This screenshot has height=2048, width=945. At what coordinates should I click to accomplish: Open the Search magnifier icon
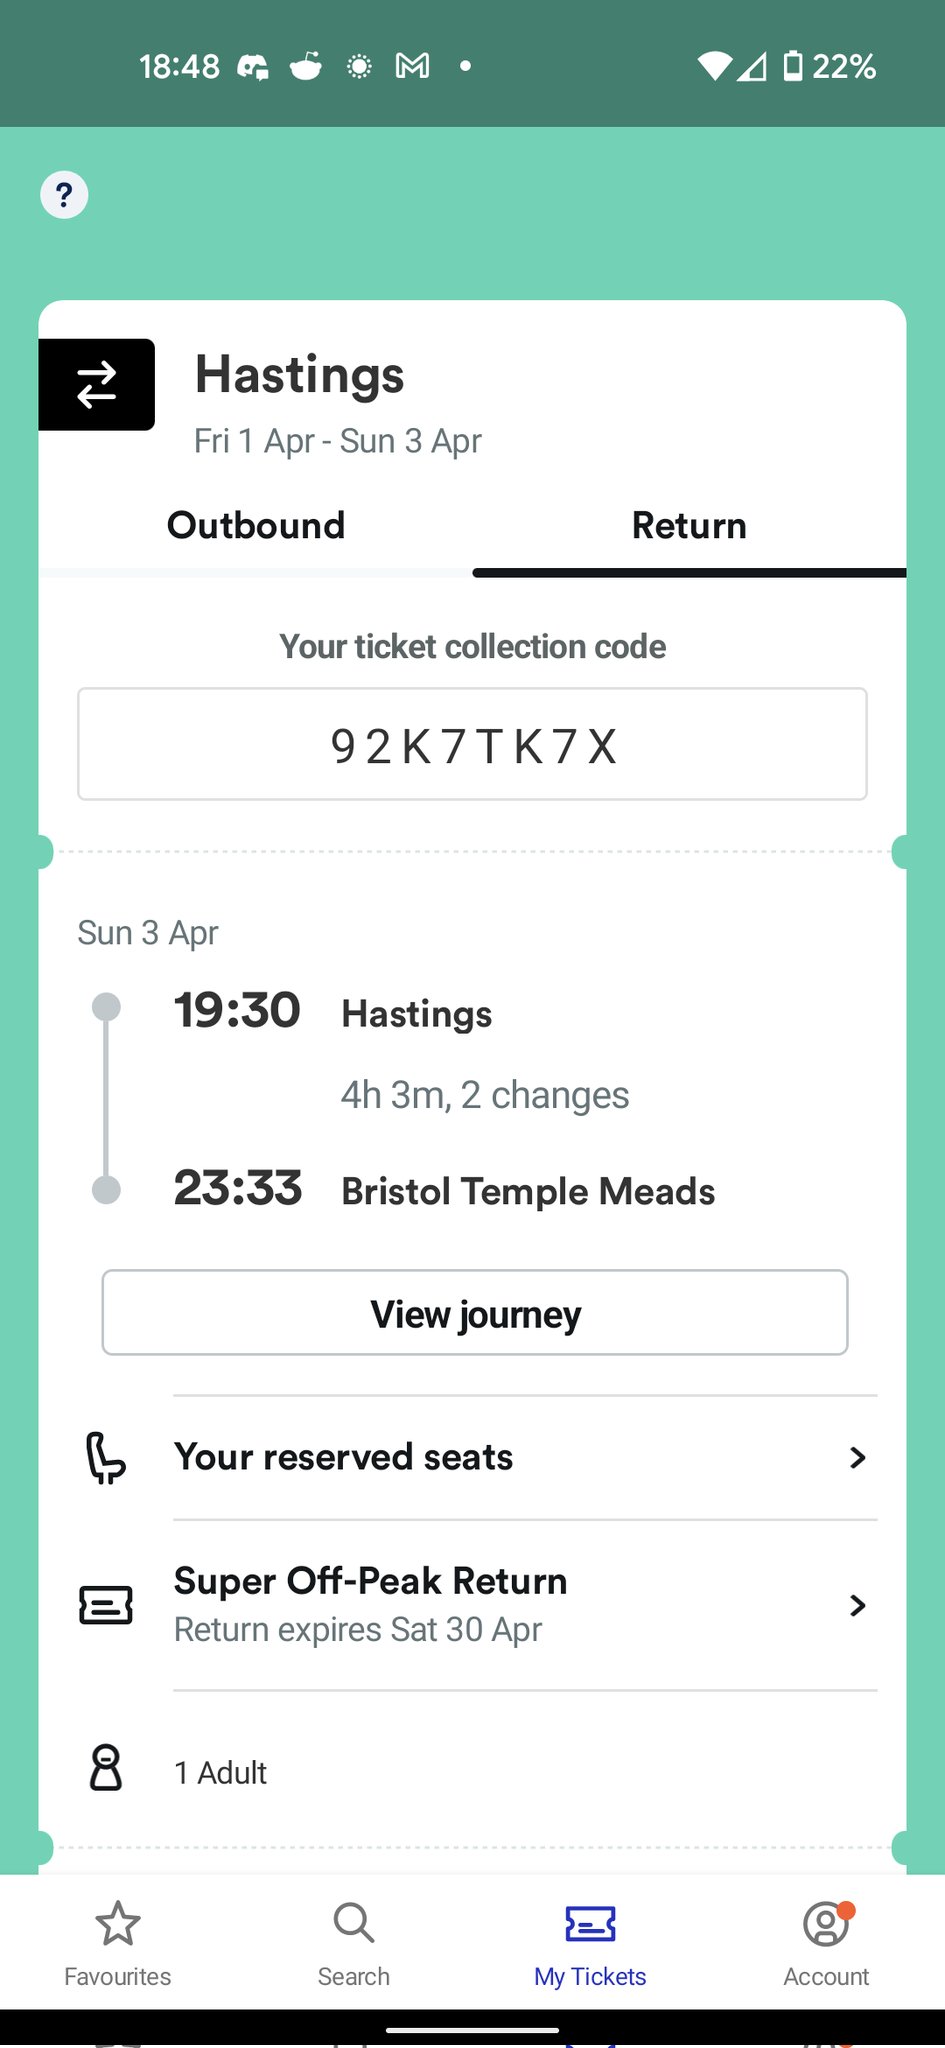(x=354, y=1924)
